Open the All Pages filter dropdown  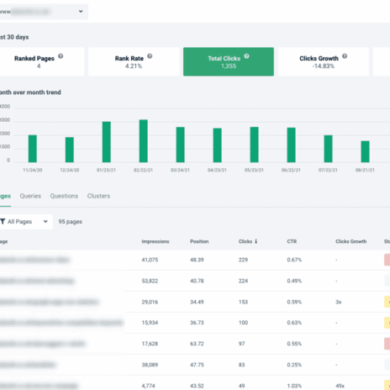click(26, 222)
